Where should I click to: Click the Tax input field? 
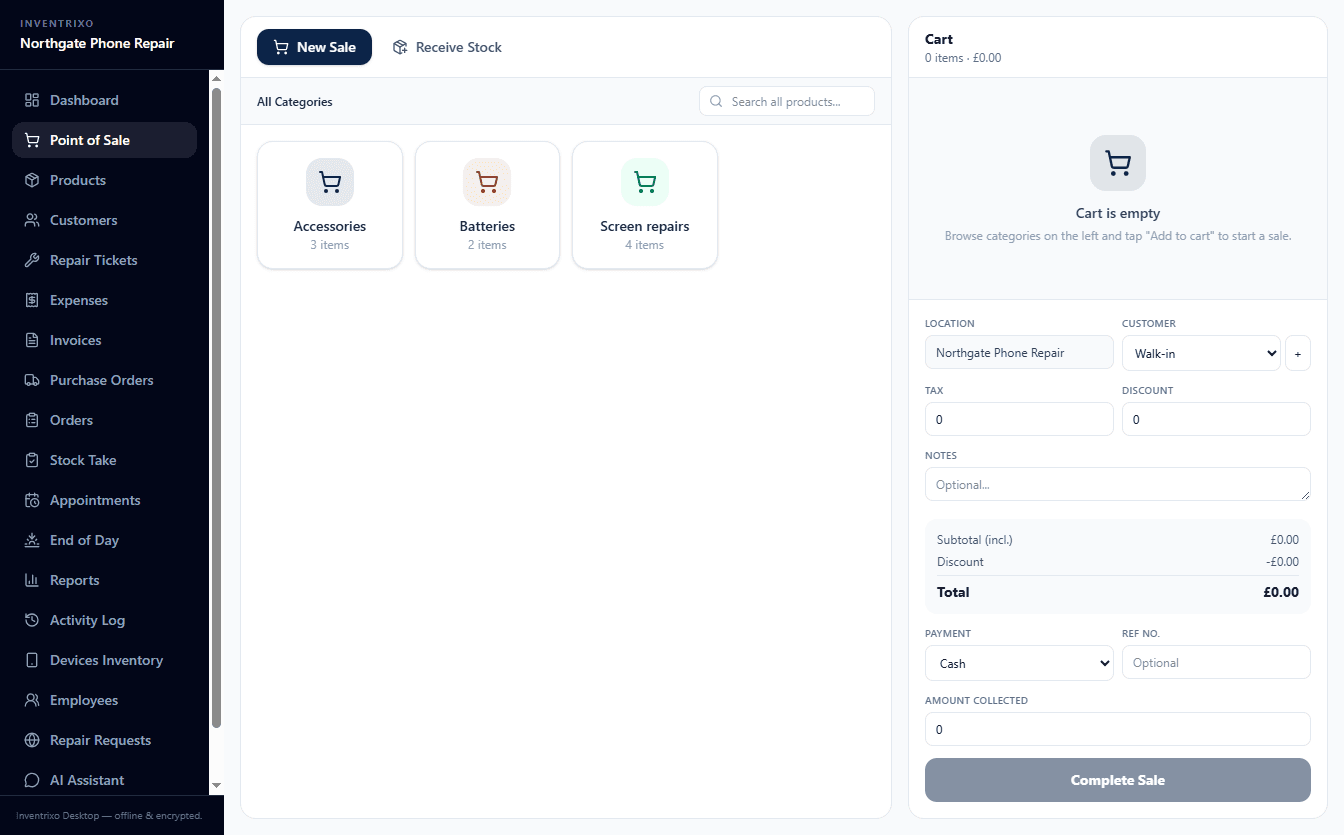click(x=1019, y=419)
